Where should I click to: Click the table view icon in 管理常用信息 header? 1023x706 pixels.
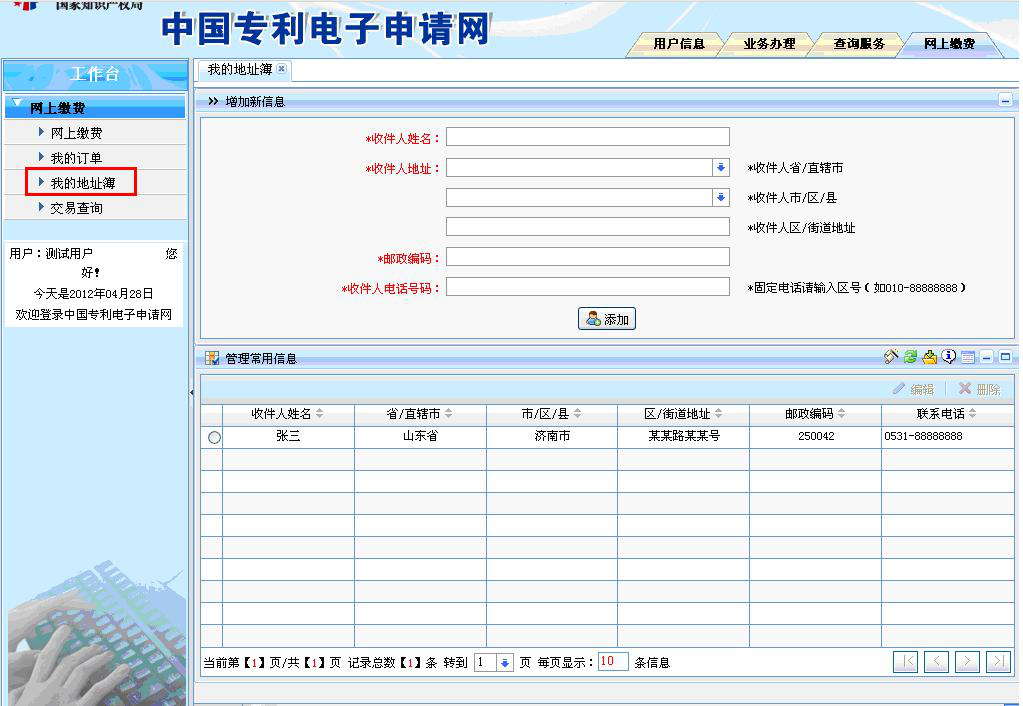(967, 357)
